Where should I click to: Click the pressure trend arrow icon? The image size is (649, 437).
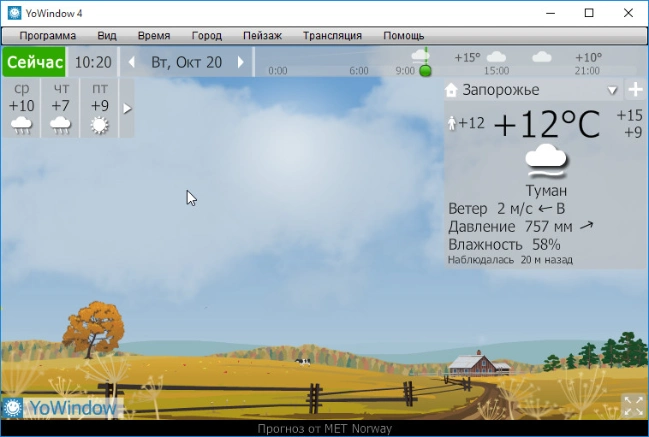click(587, 226)
